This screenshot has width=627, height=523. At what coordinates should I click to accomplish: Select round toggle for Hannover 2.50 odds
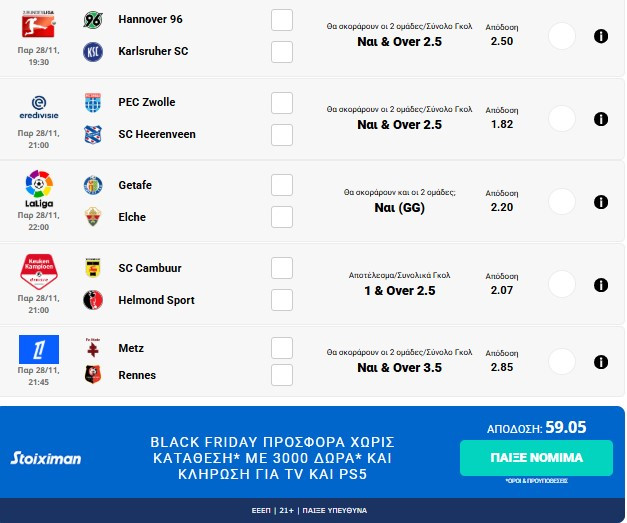[x=563, y=36]
